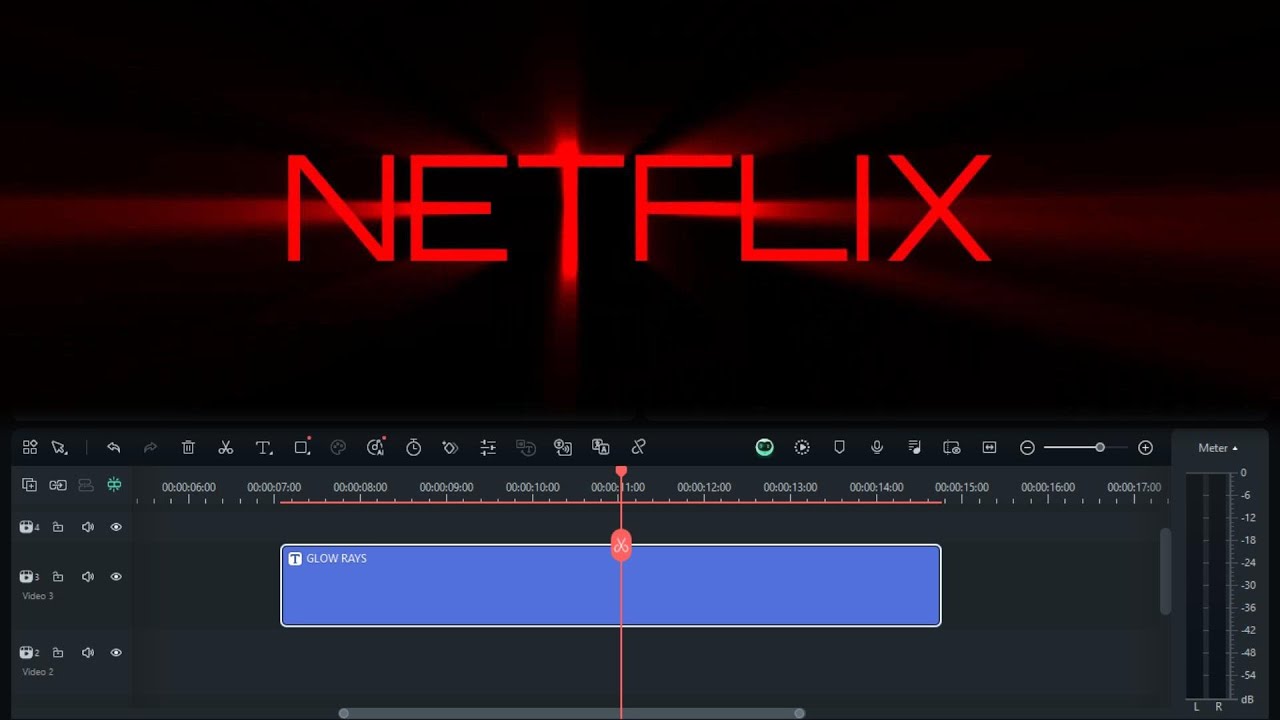
Task: Lock Video 2 track
Action: 58,653
